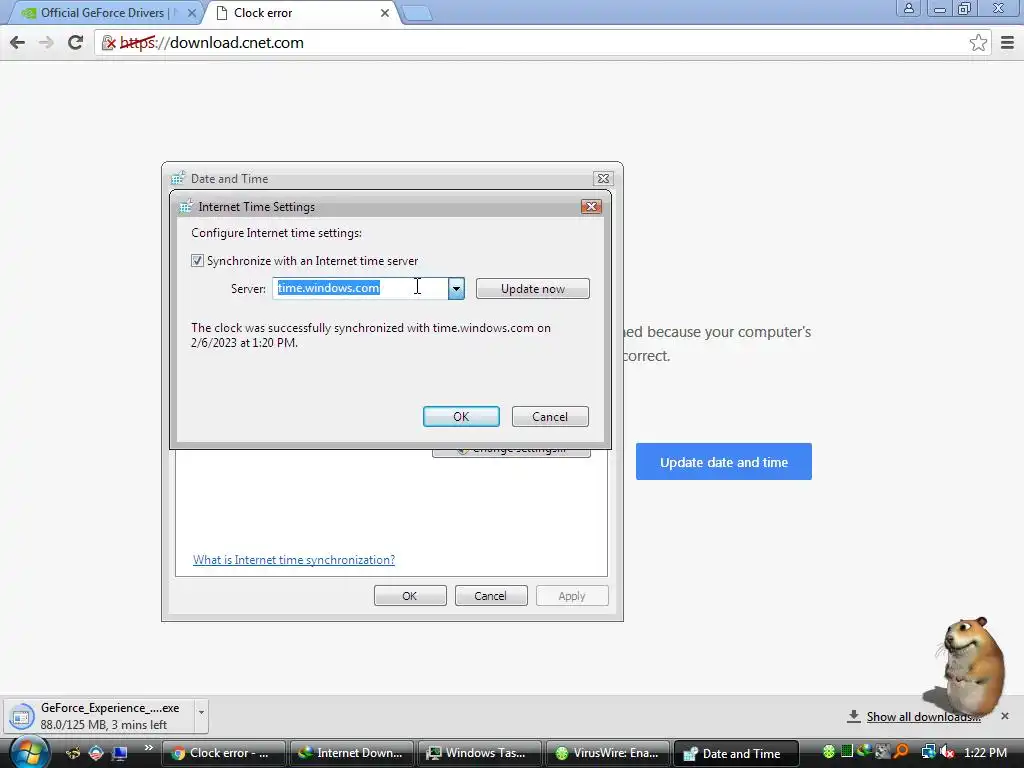Screen dimensions: 1024x768
Task: Click the successfully synchronized status text
Action: pos(371,335)
